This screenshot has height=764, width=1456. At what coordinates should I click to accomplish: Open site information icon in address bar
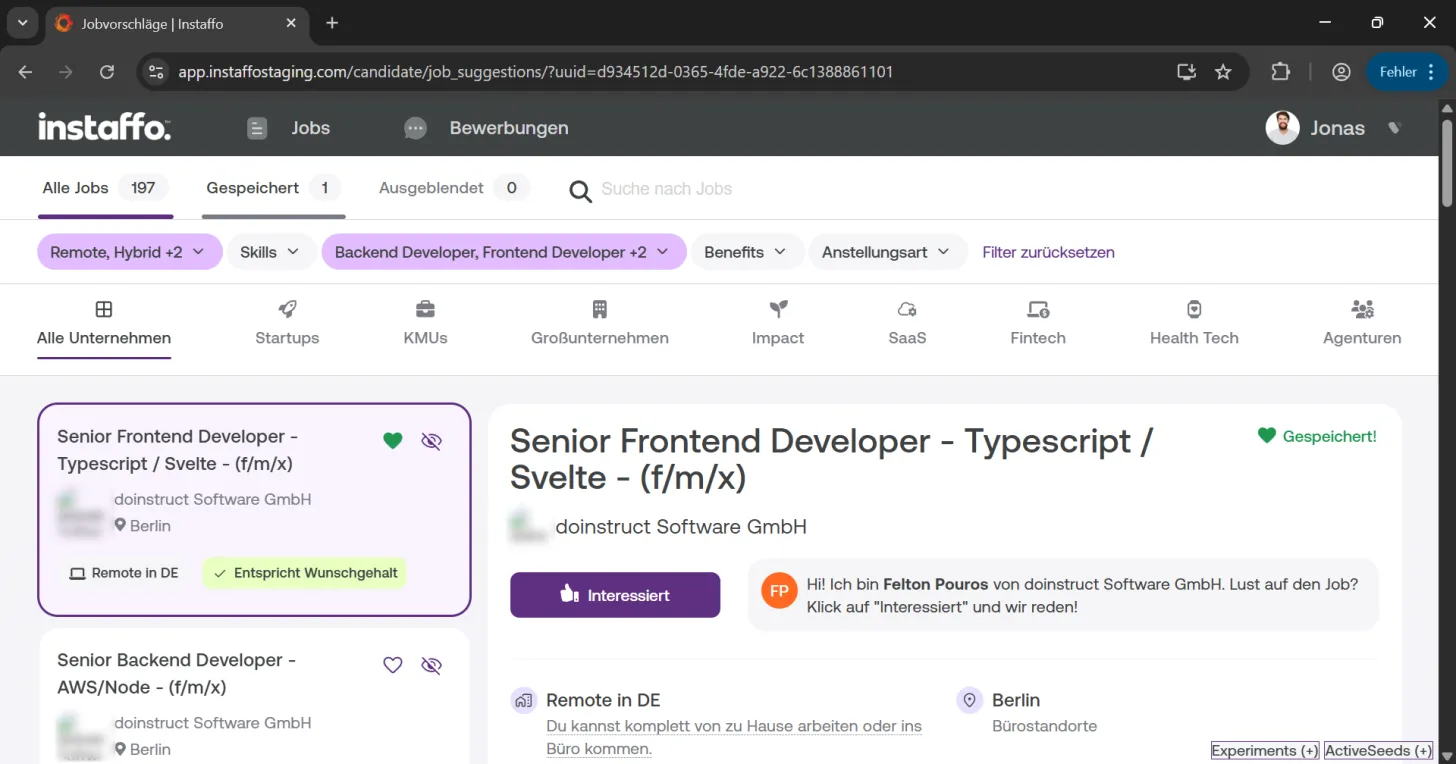point(155,72)
